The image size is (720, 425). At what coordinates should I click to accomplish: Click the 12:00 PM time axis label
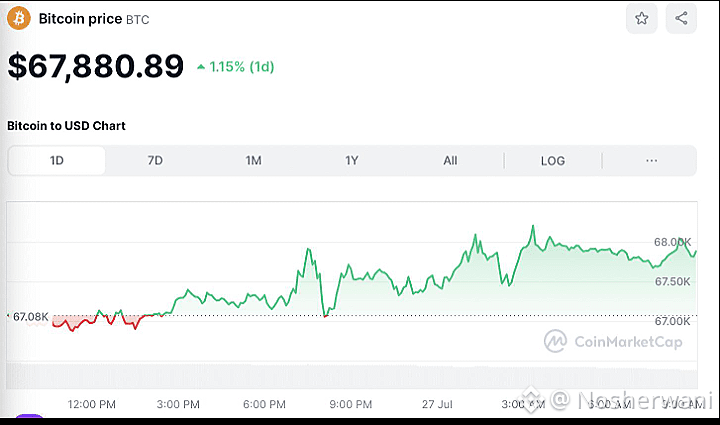coord(91,404)
